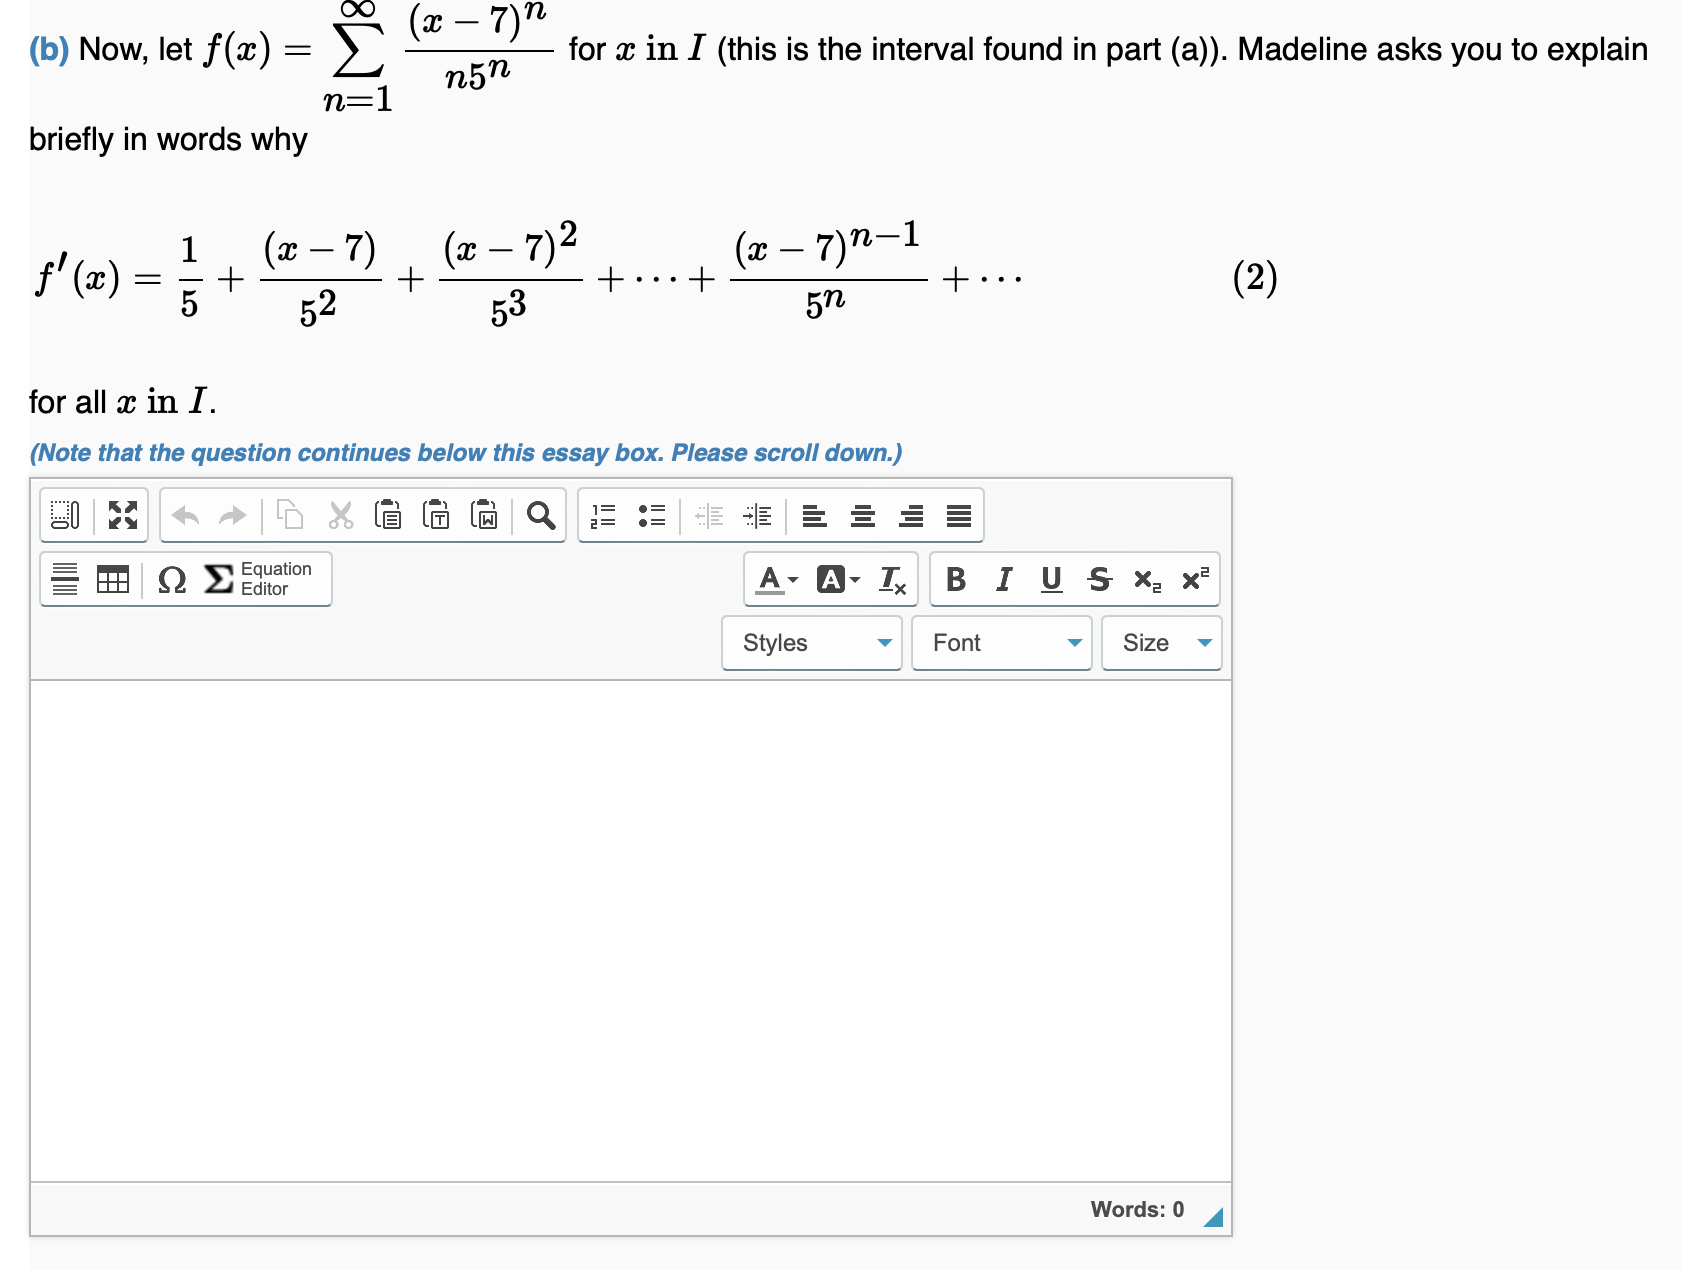Open the Styles dropdown
Screen dimensions: 1682x1270
tap(810, 643)
